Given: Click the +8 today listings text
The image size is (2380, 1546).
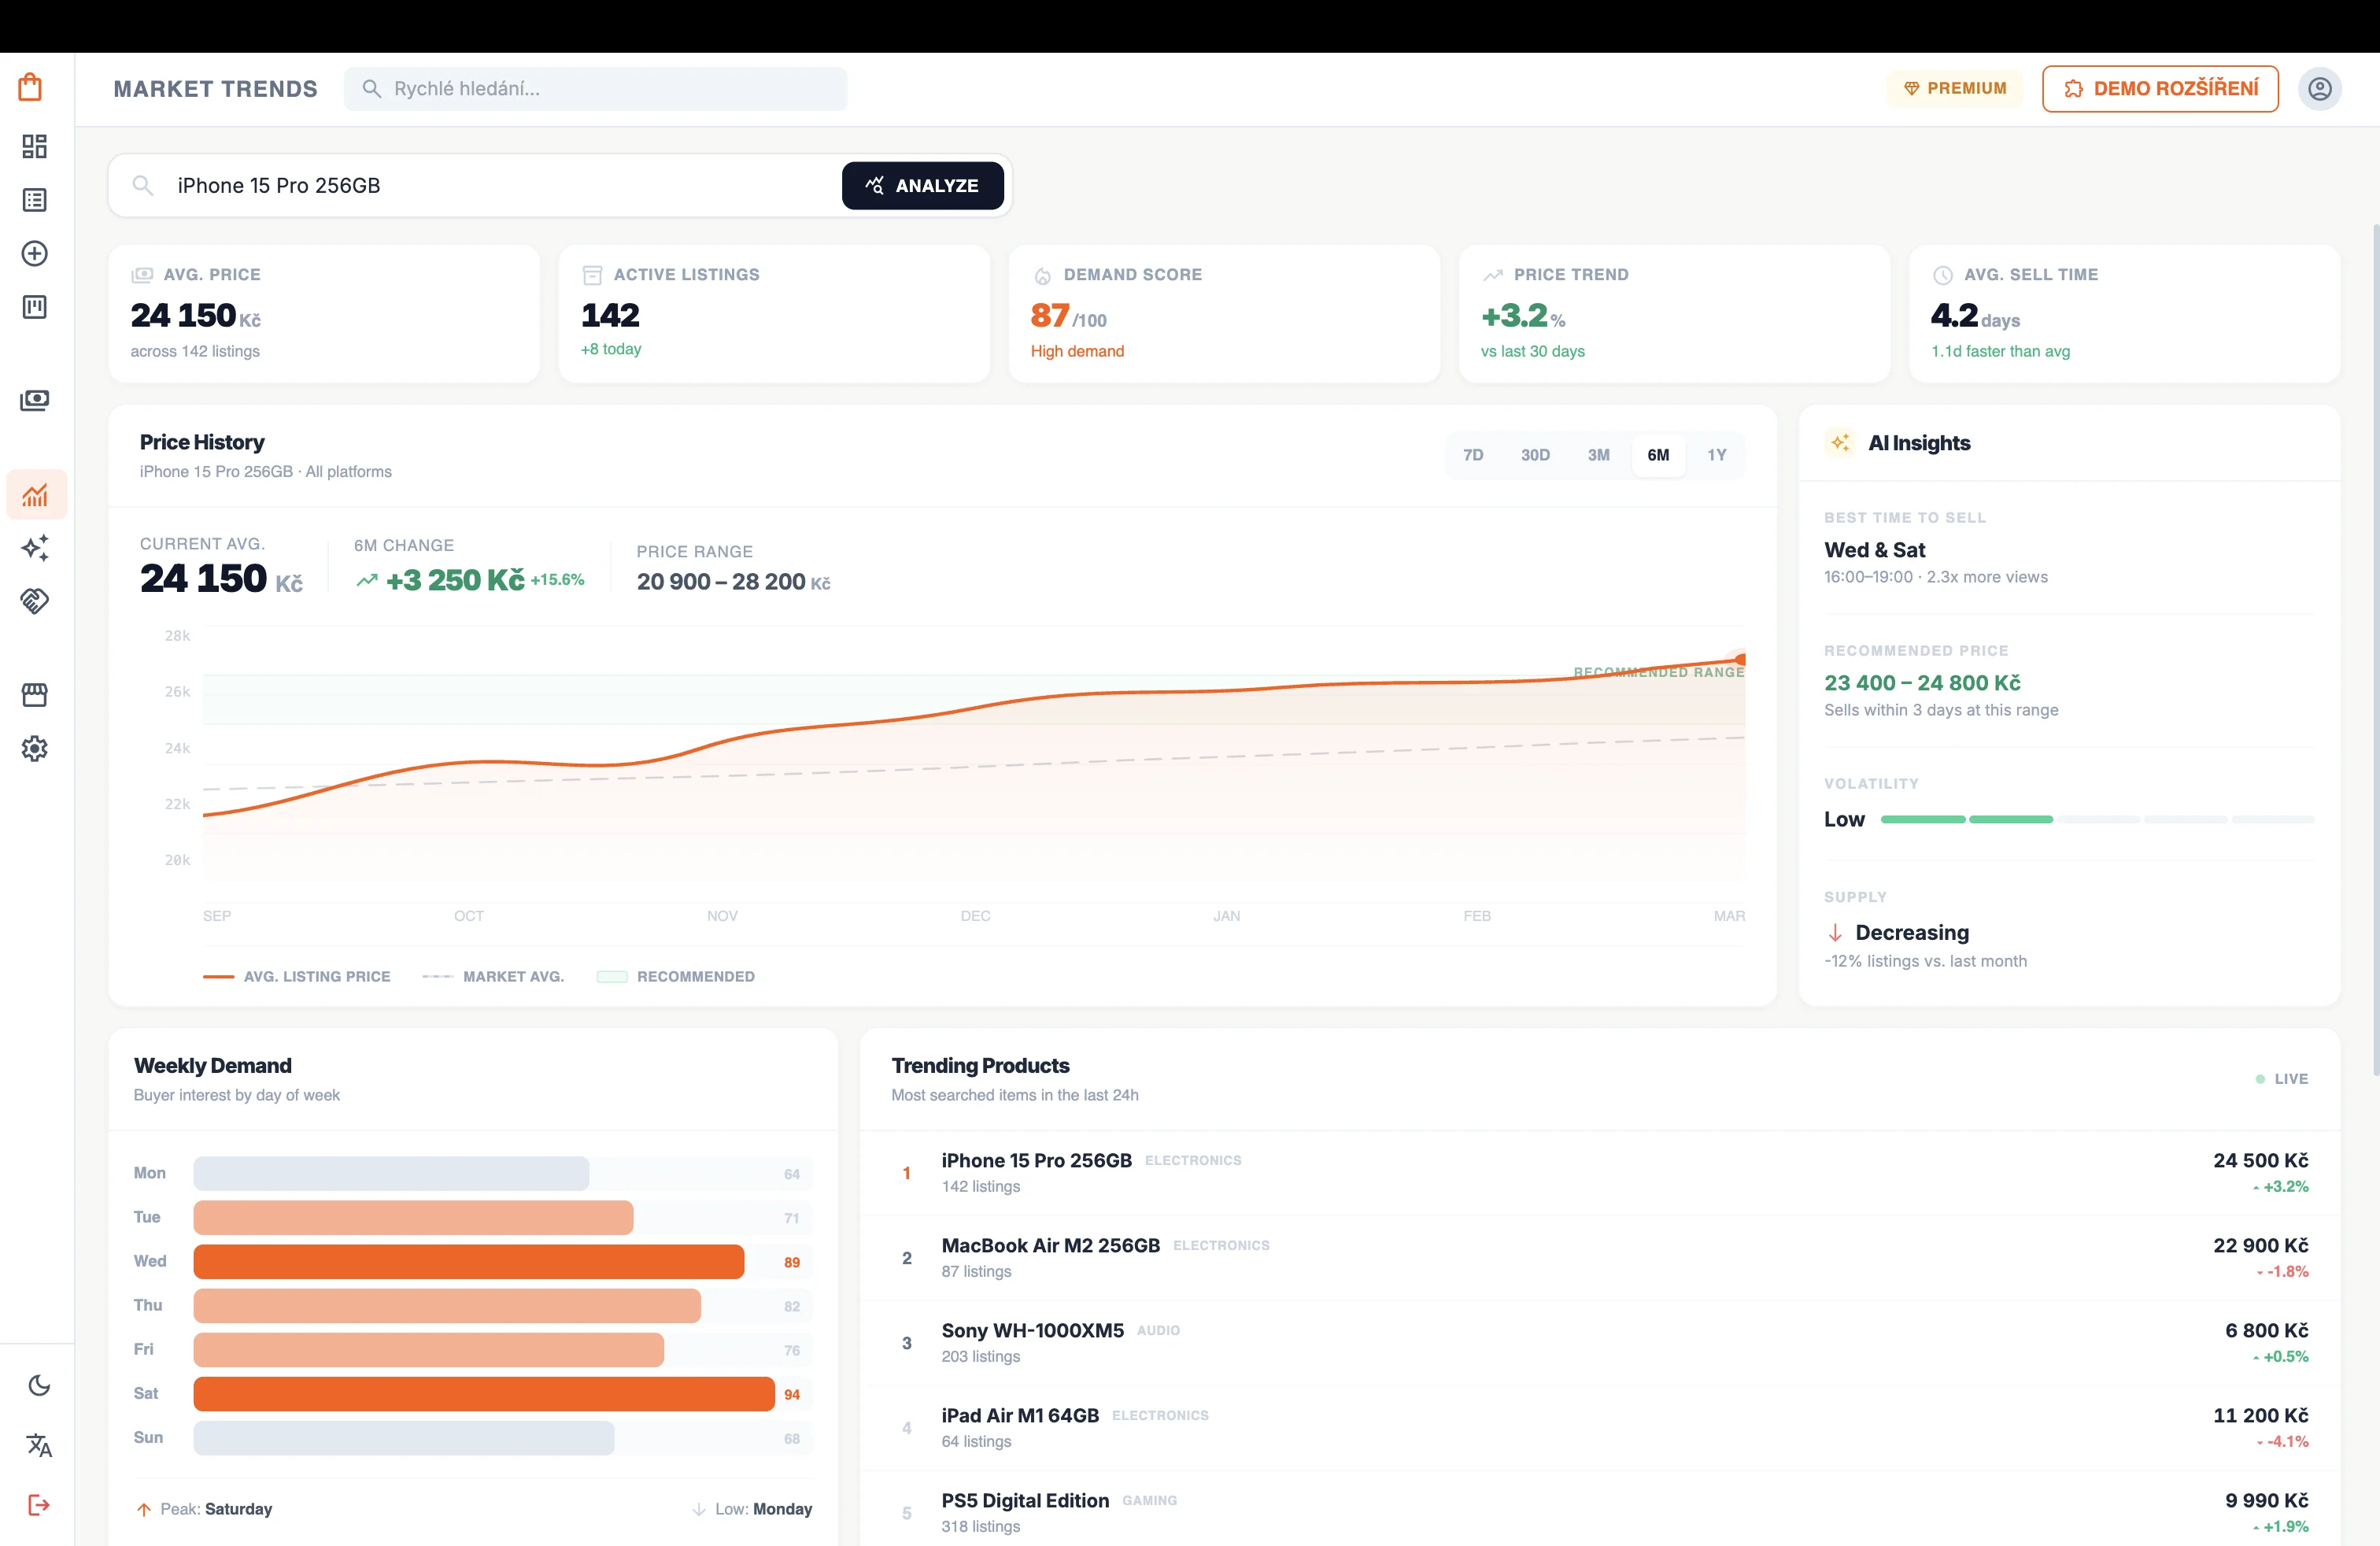Looking at the screenshot, I should pyautogui.click(x=611, y=349).
